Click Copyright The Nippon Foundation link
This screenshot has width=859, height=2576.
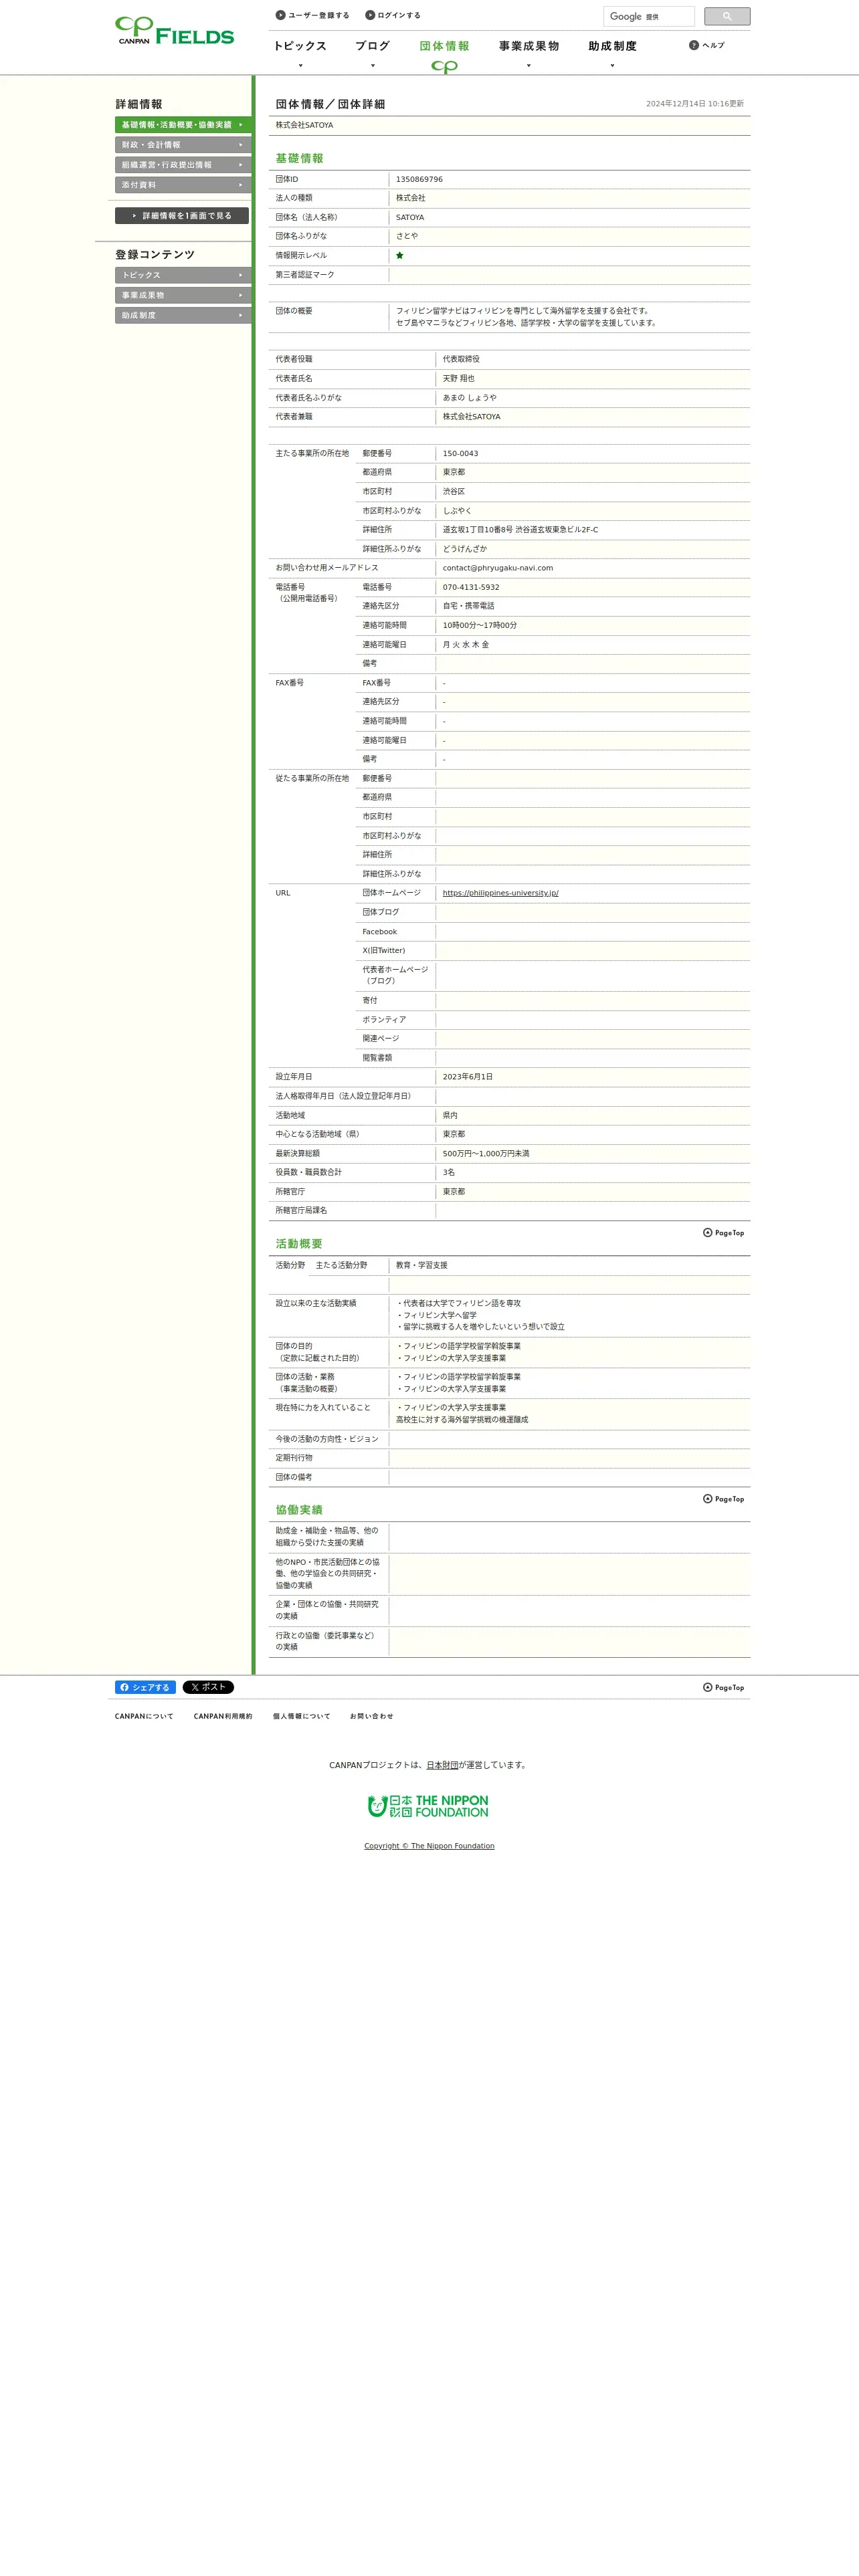tap(429, 1846)
